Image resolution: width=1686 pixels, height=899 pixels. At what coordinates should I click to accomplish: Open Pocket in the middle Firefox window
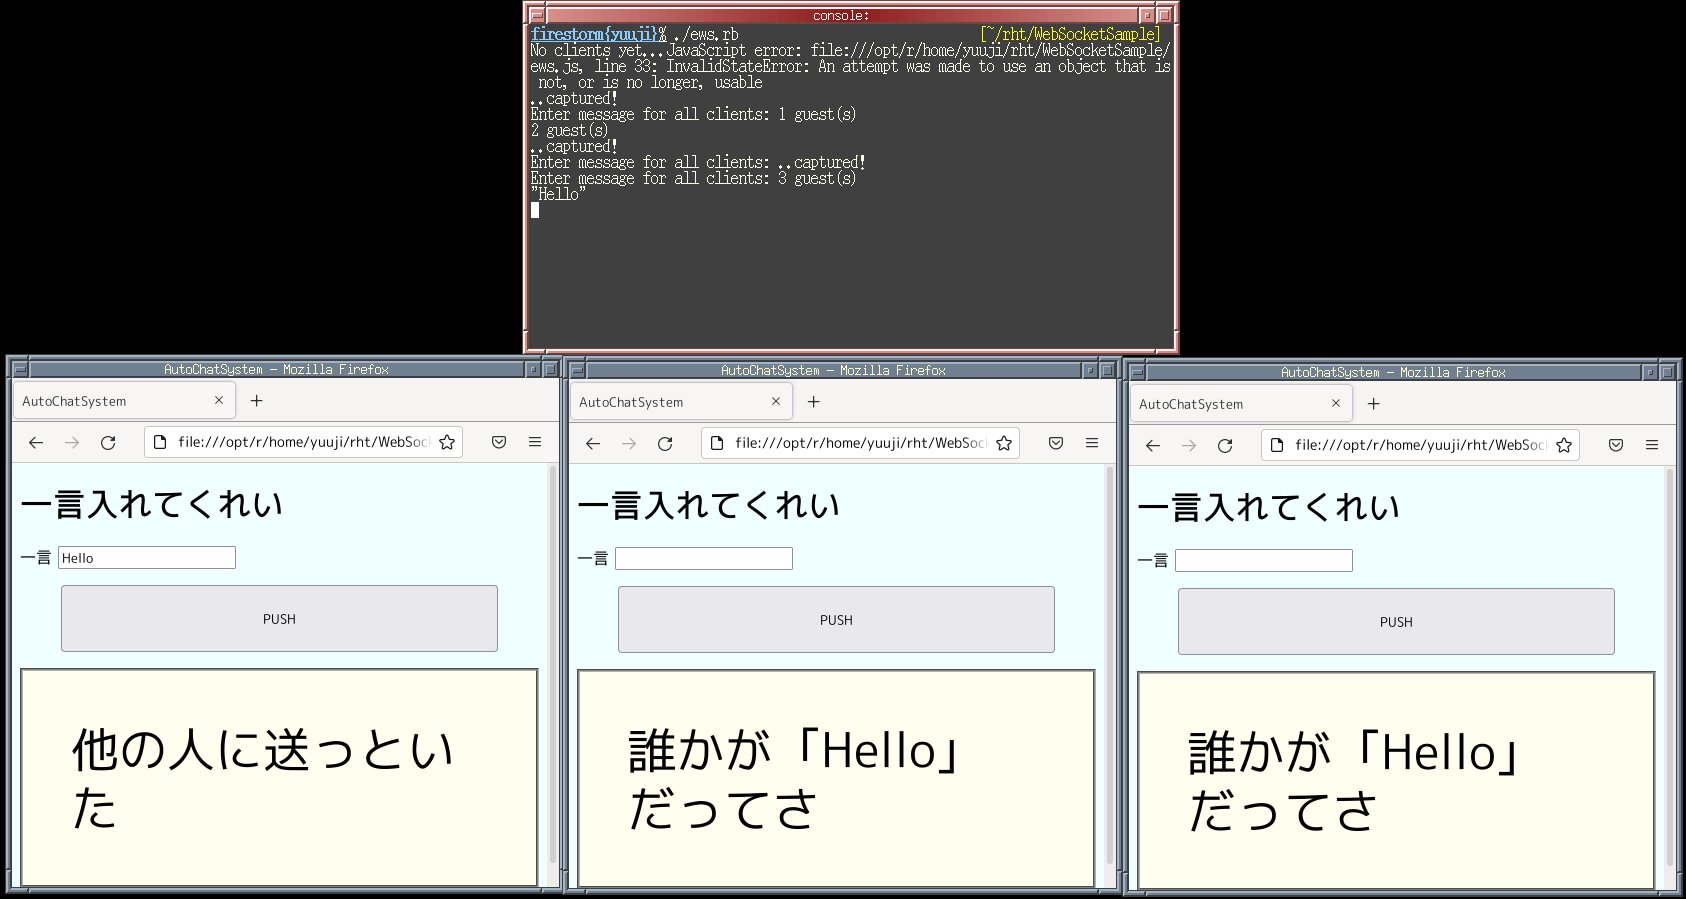(1055, 444)
